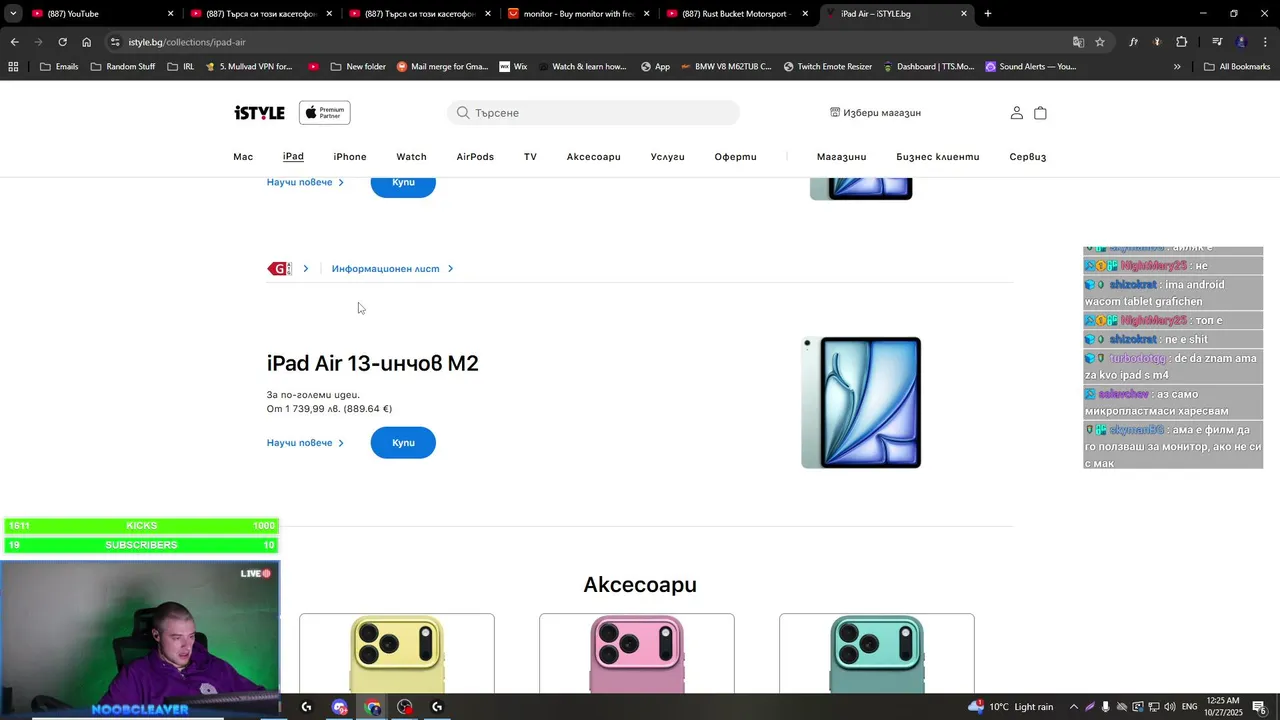
Task: Open the account profile icon on iSTYLE
Action: (x=1016, y=113)
